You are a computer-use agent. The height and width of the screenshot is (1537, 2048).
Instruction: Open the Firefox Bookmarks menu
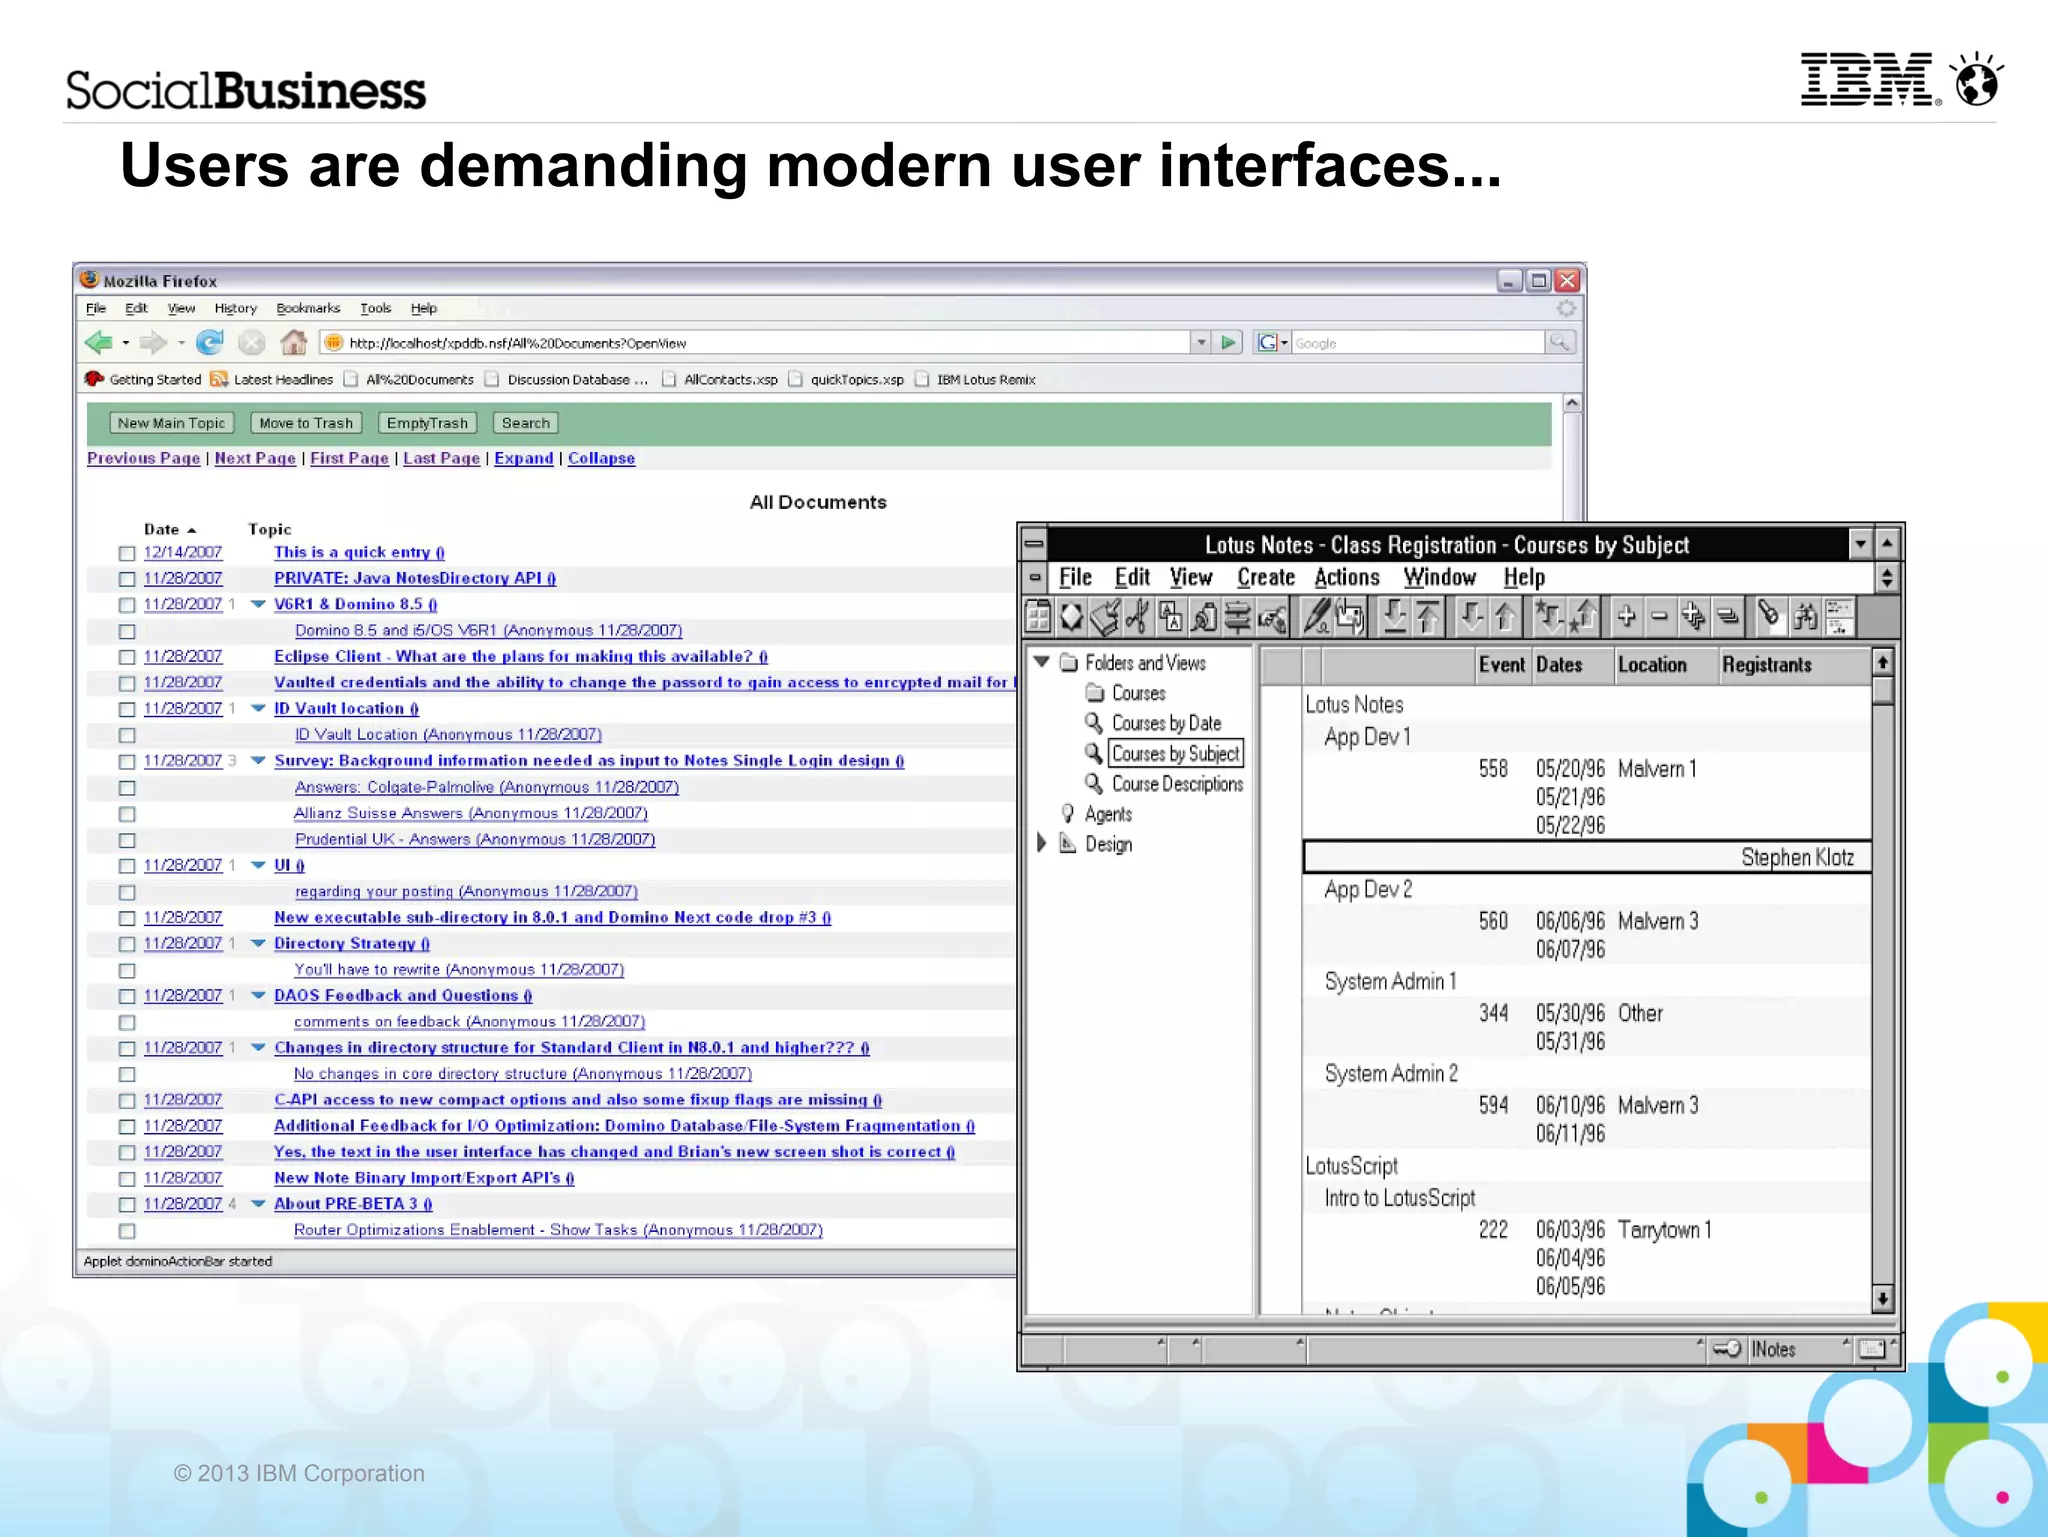[x=308, y=308]
